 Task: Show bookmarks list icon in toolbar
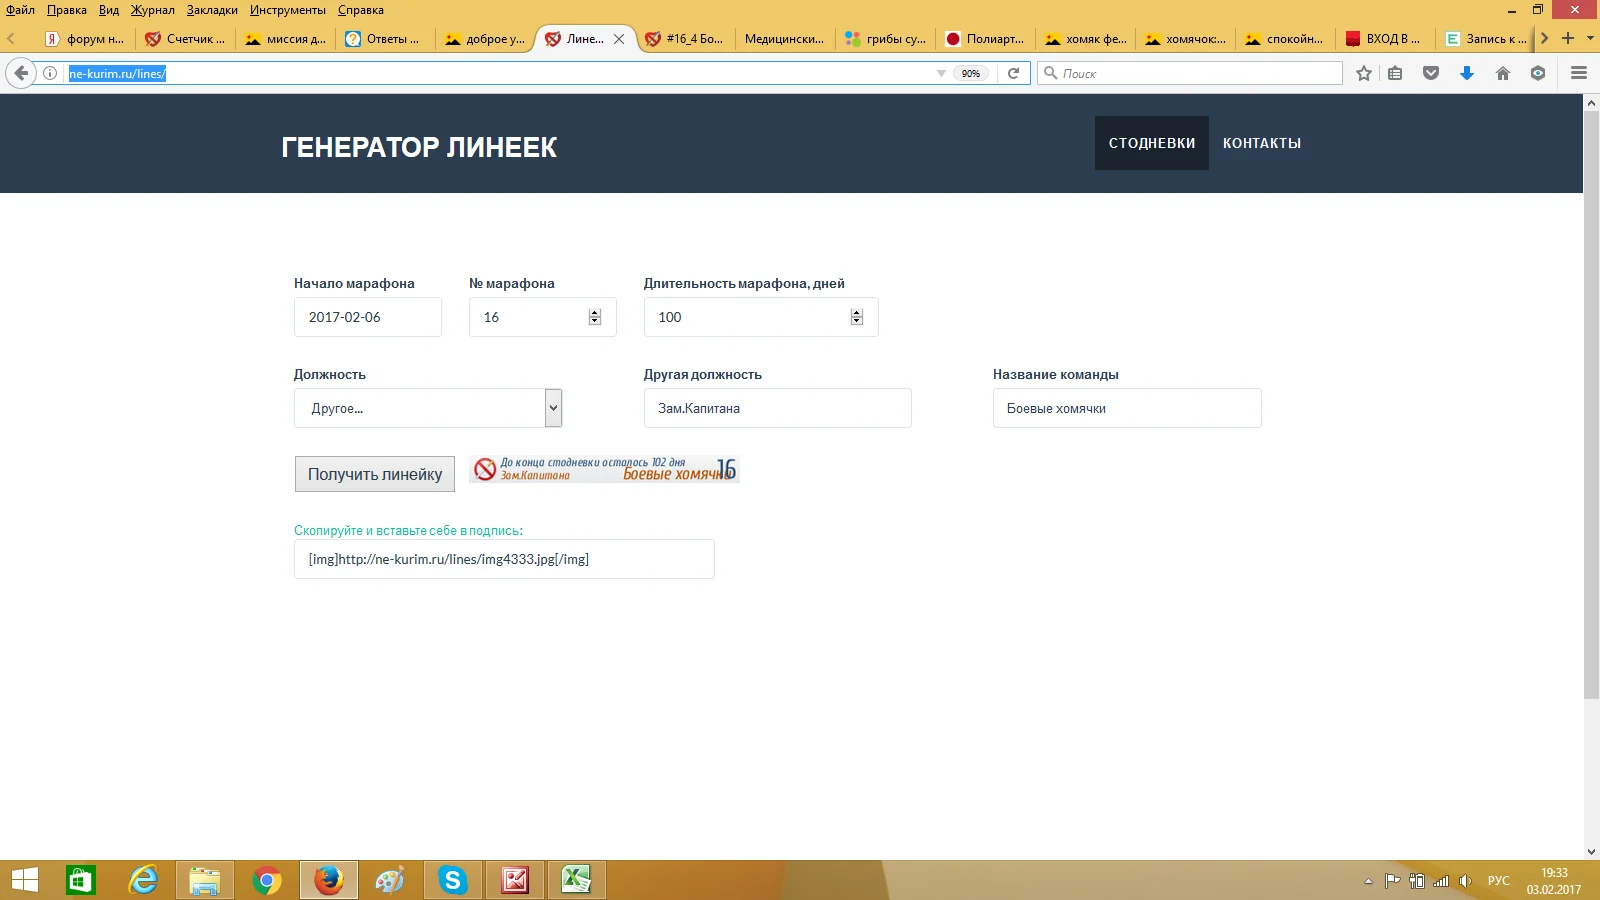click(1395, 73)
